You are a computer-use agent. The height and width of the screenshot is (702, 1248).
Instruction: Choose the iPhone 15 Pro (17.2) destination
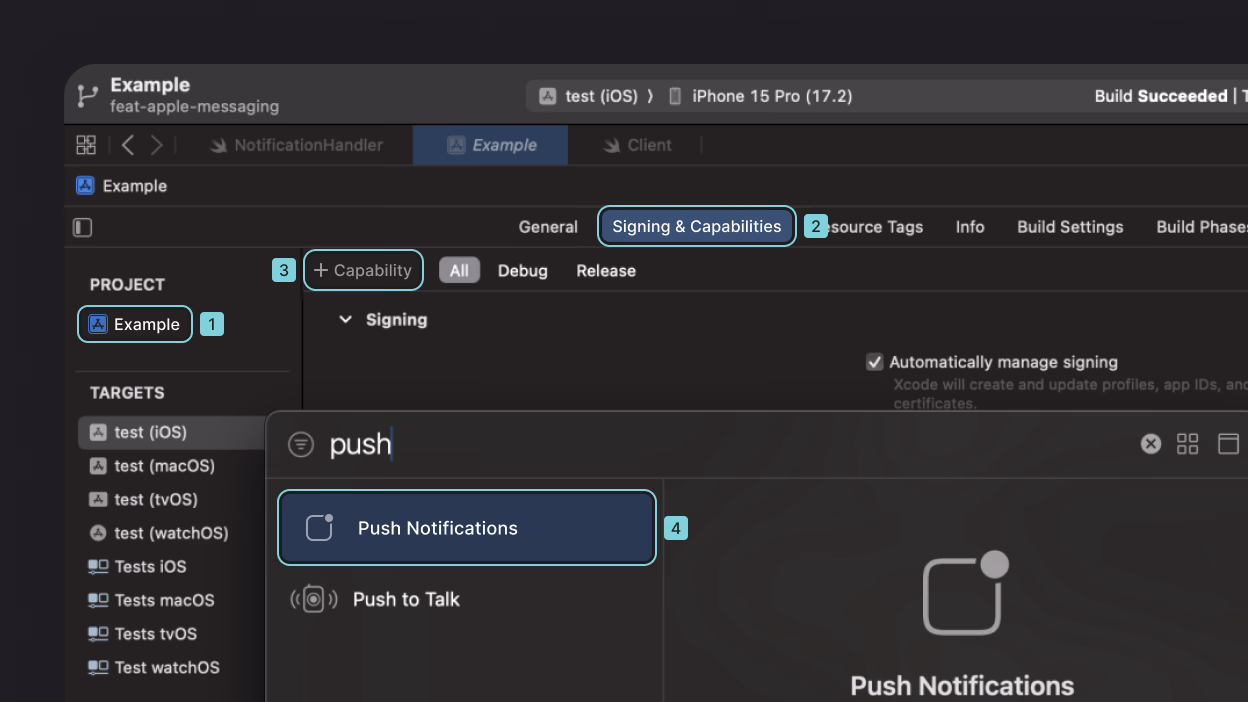(760, 96)
